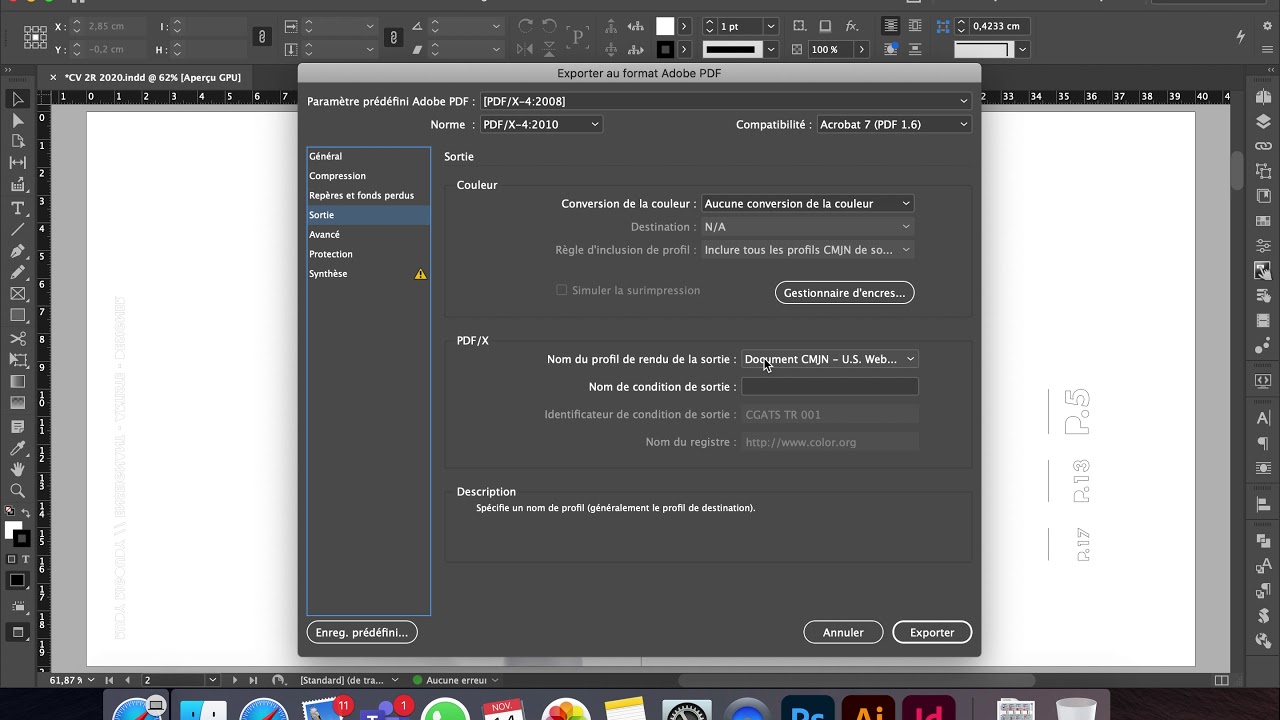Click the reference point locator grid
Screen dimensions: 1280x720
(x=35, y=37)
